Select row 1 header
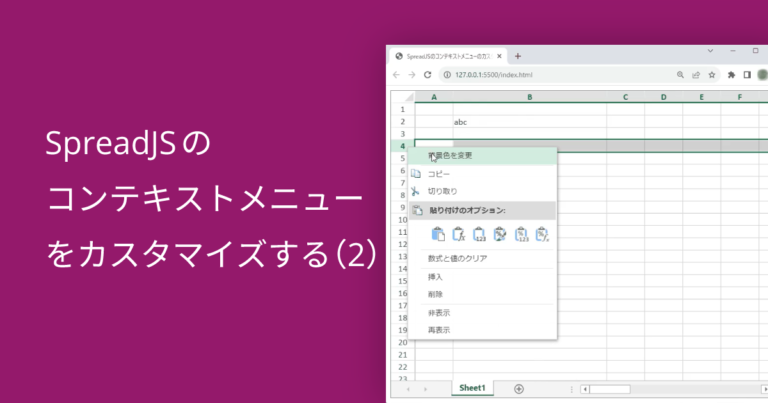 pyautogui.click(x=403, y=109)
